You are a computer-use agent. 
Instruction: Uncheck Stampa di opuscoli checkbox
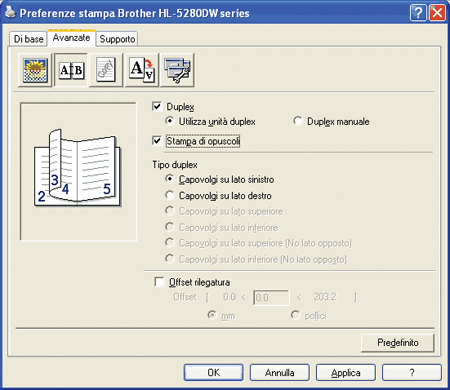point(157,141)
